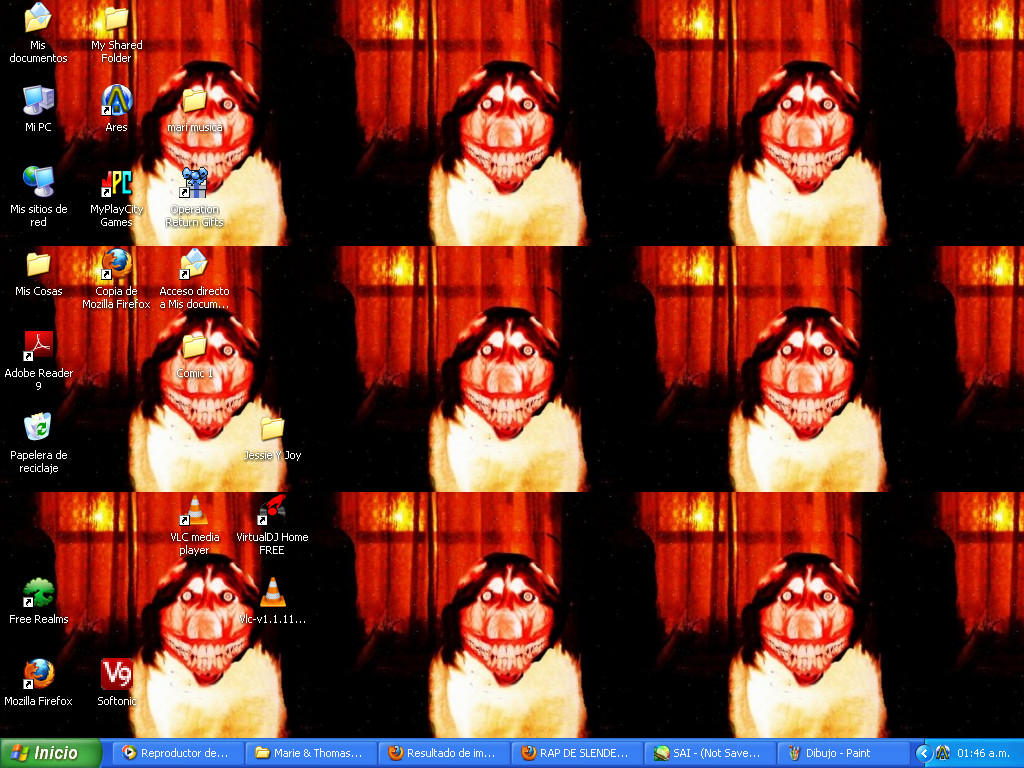Image resolution: width=1024 pixels, height=768 pixels.
Task: Launch Mozilla Firefox desktop shortcut
Action: click(x=38, y=683)
